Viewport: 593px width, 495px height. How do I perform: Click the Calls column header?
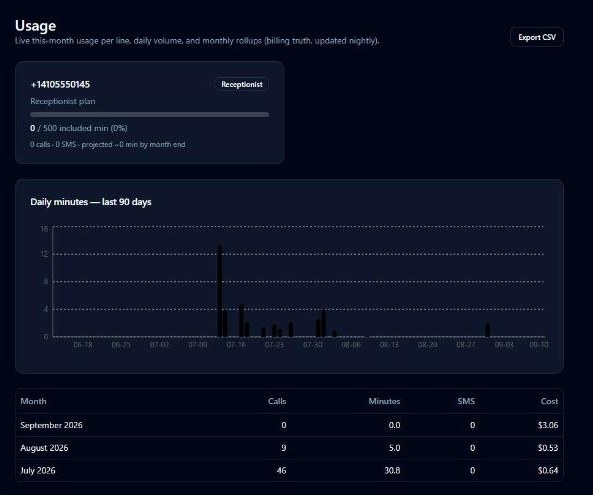(x=277, y=401)
